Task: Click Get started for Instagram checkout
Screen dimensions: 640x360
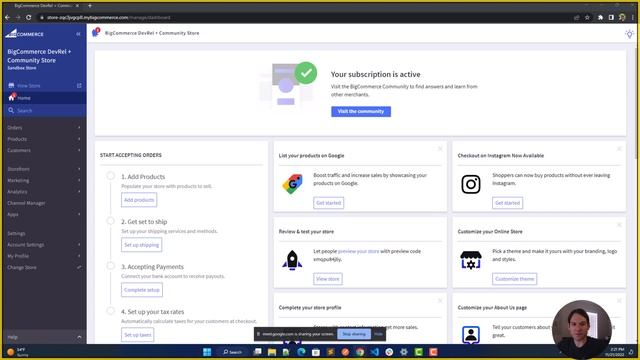Action: pyautogui.click(x=507, y=203)
